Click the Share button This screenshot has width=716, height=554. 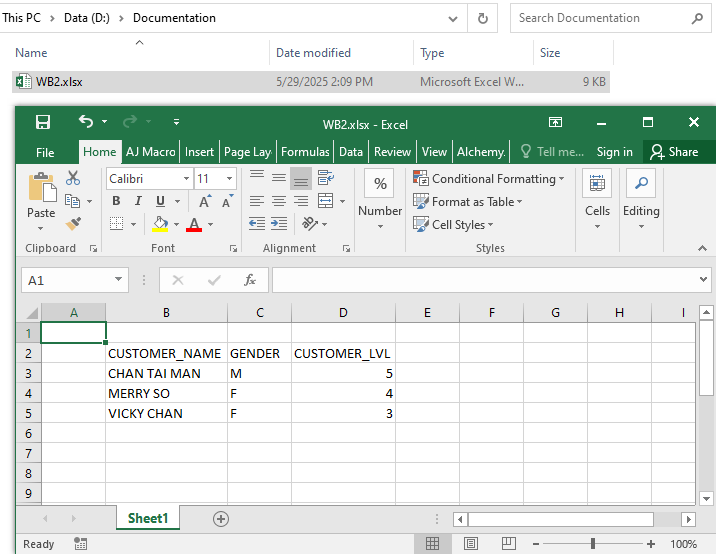(x=675, y=152)
